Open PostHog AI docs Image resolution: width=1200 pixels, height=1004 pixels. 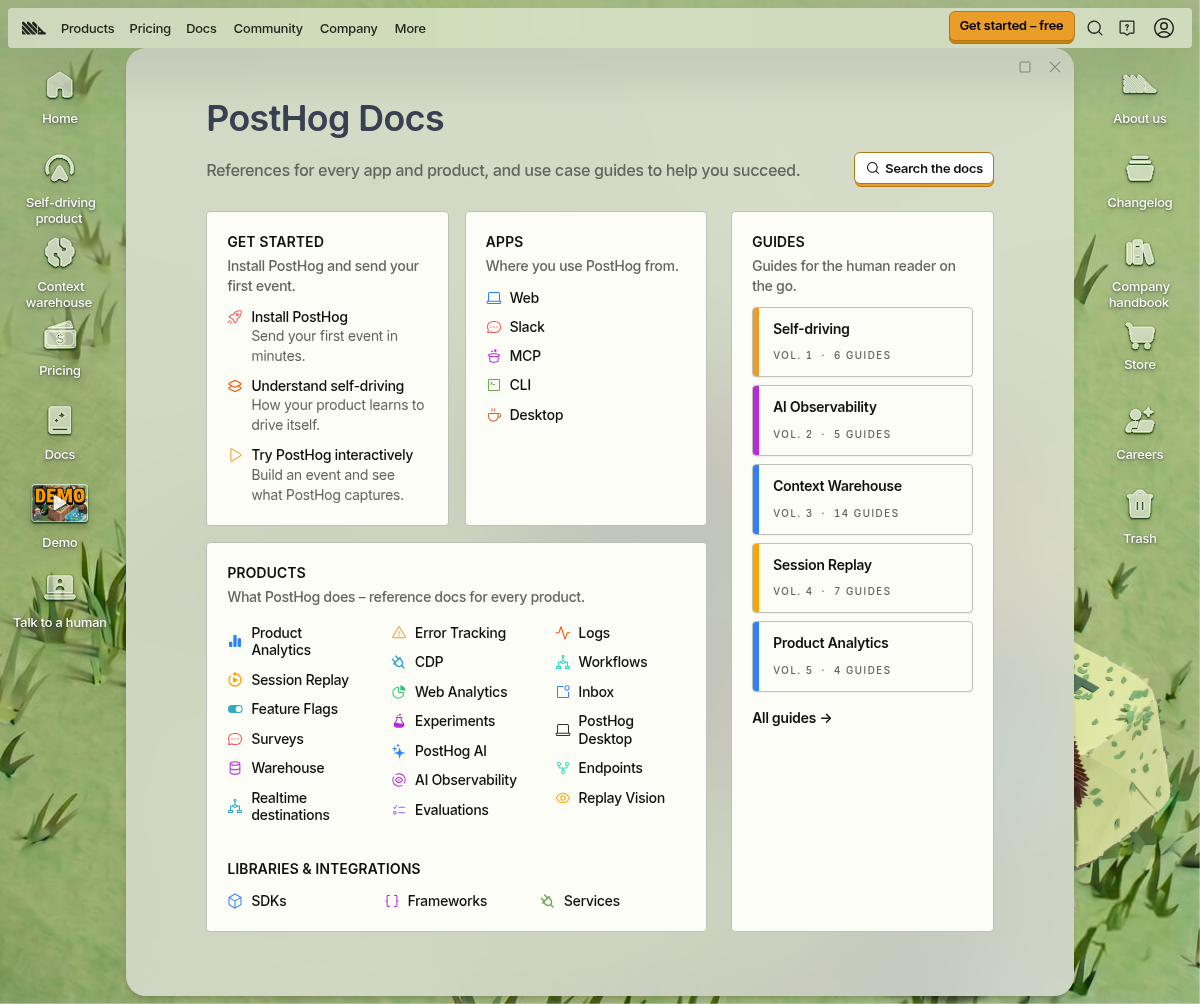(x=439, y=751)
